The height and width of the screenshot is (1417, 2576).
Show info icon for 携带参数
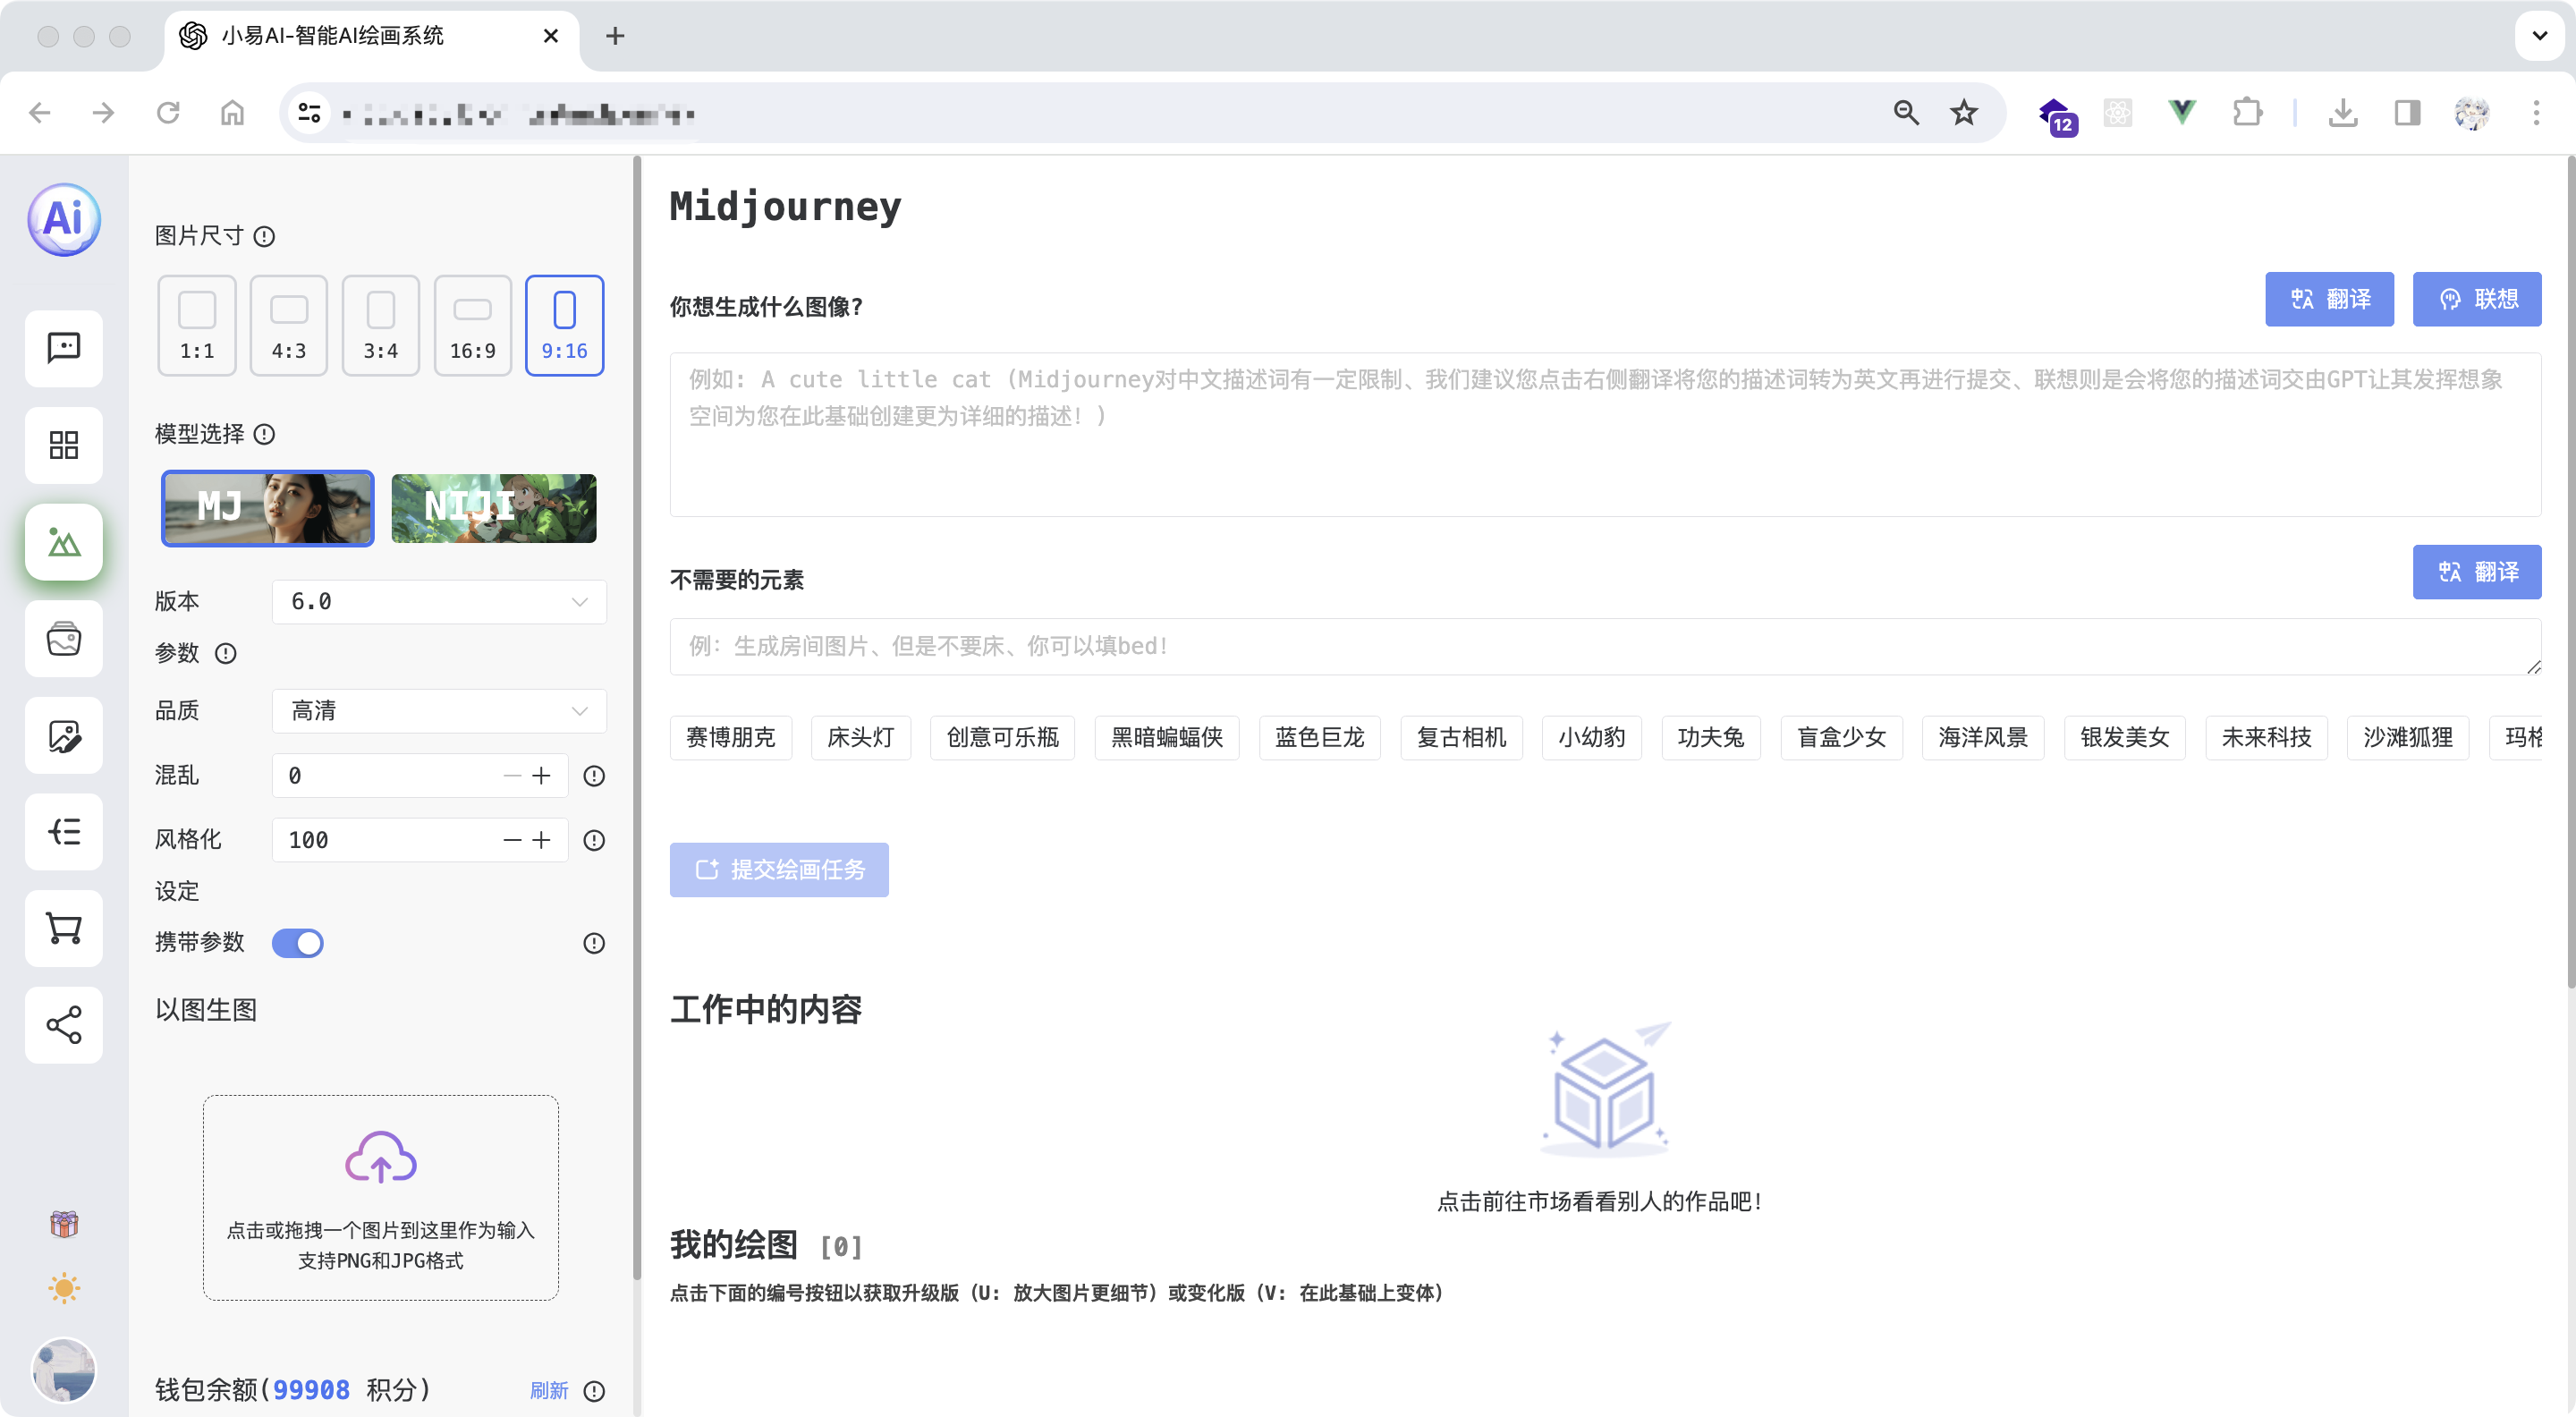[594, 944]
